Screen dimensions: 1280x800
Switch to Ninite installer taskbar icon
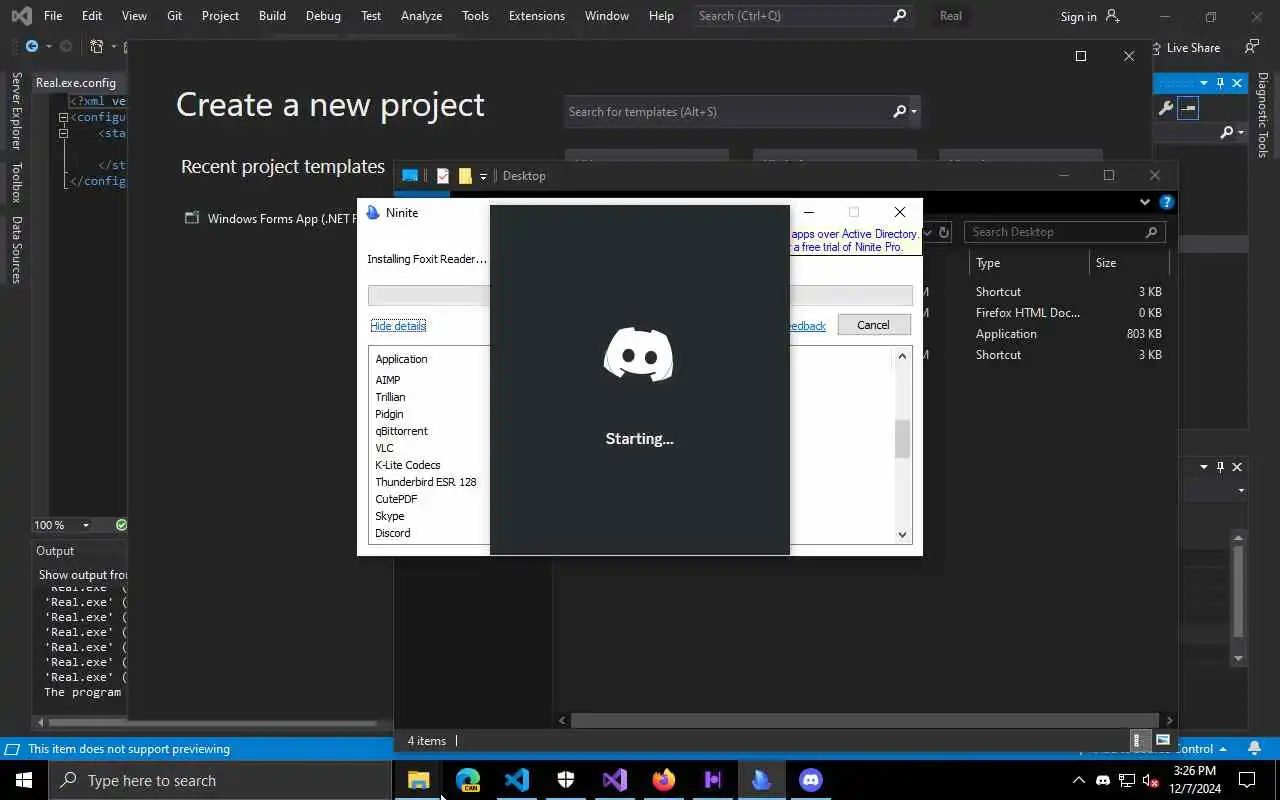tap(762, 780)
